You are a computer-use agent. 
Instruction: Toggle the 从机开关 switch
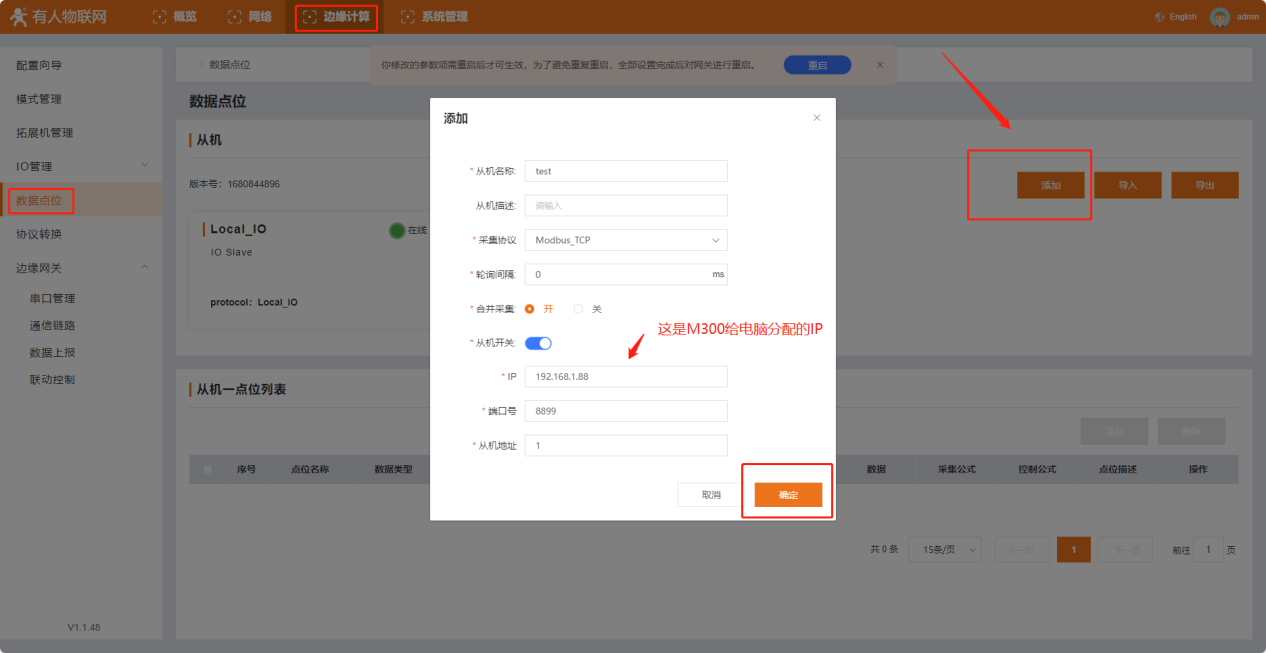[x=538, y=343]
